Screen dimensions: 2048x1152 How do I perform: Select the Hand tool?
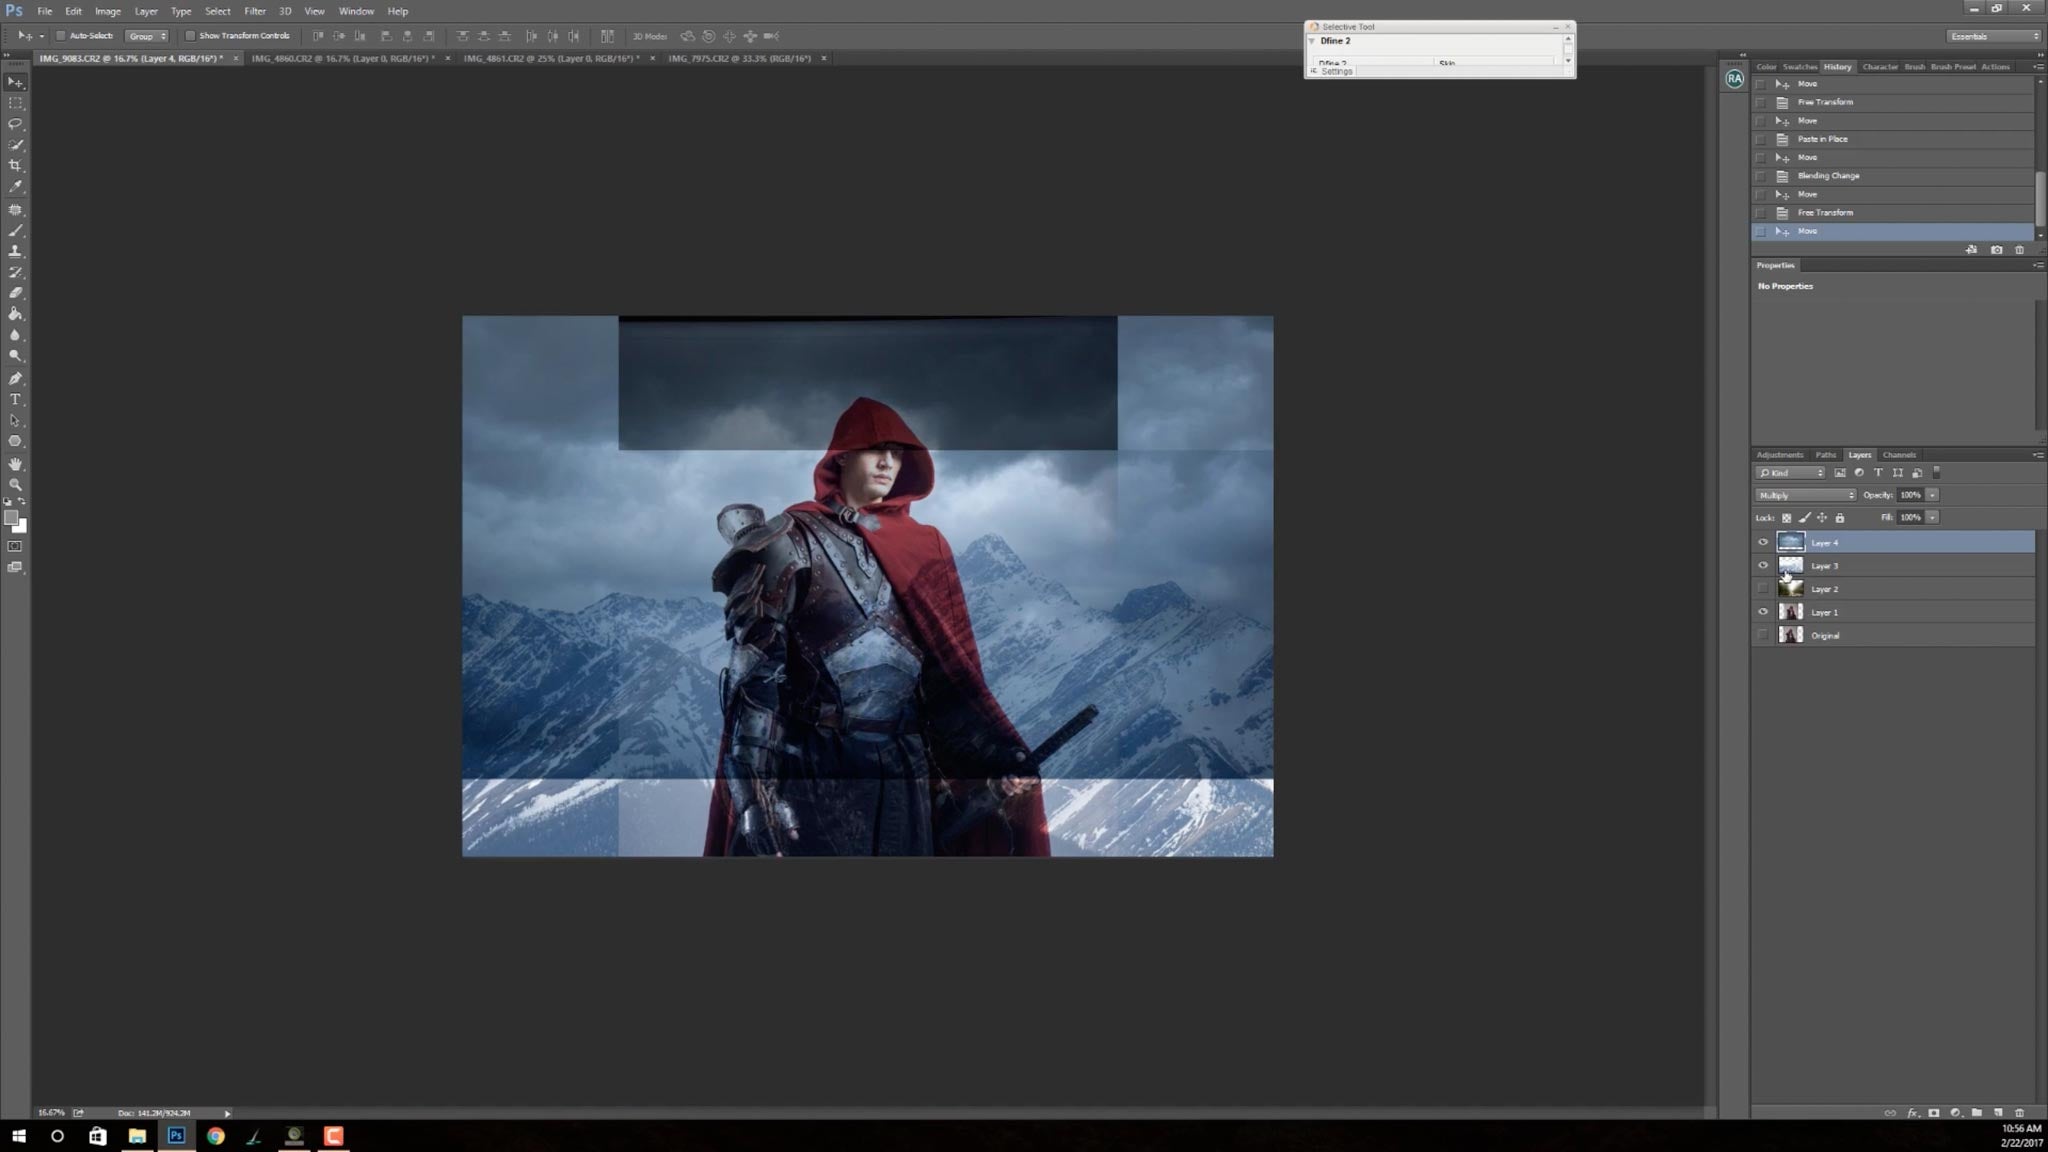pos(16,463)
